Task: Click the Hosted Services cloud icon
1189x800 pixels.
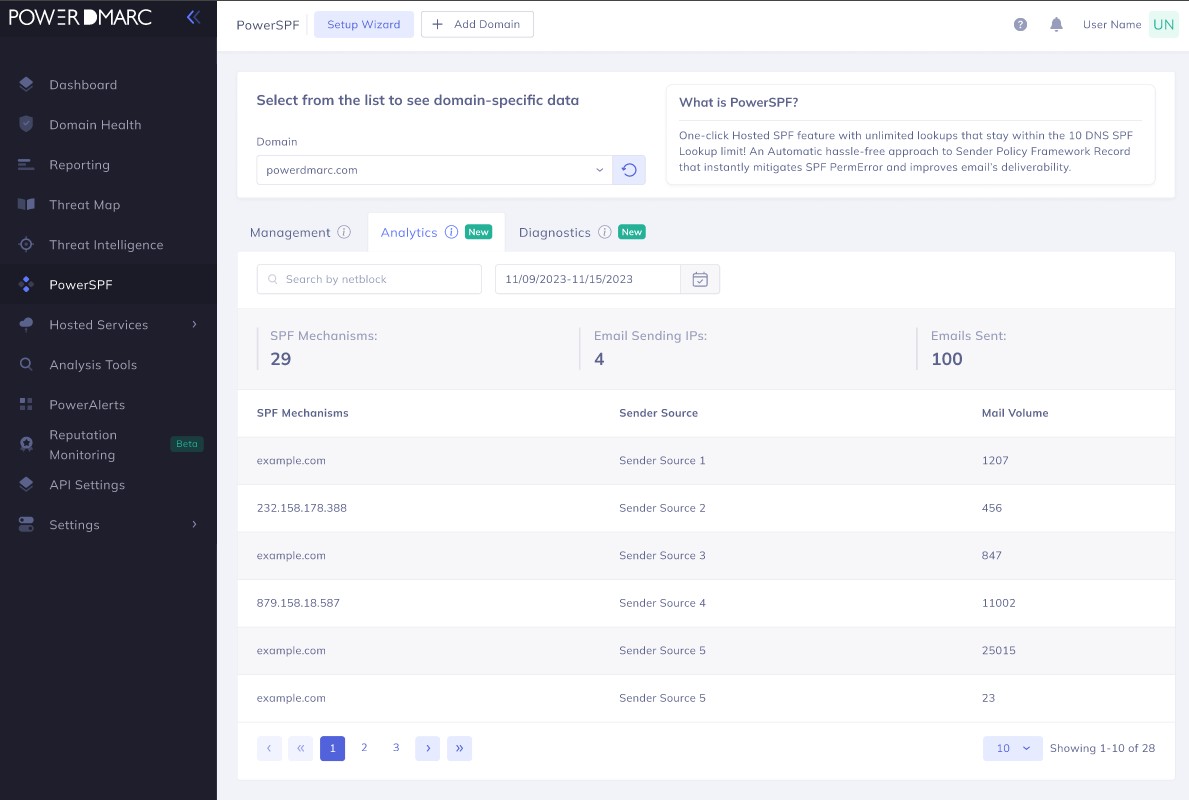Action: (26, 325)
